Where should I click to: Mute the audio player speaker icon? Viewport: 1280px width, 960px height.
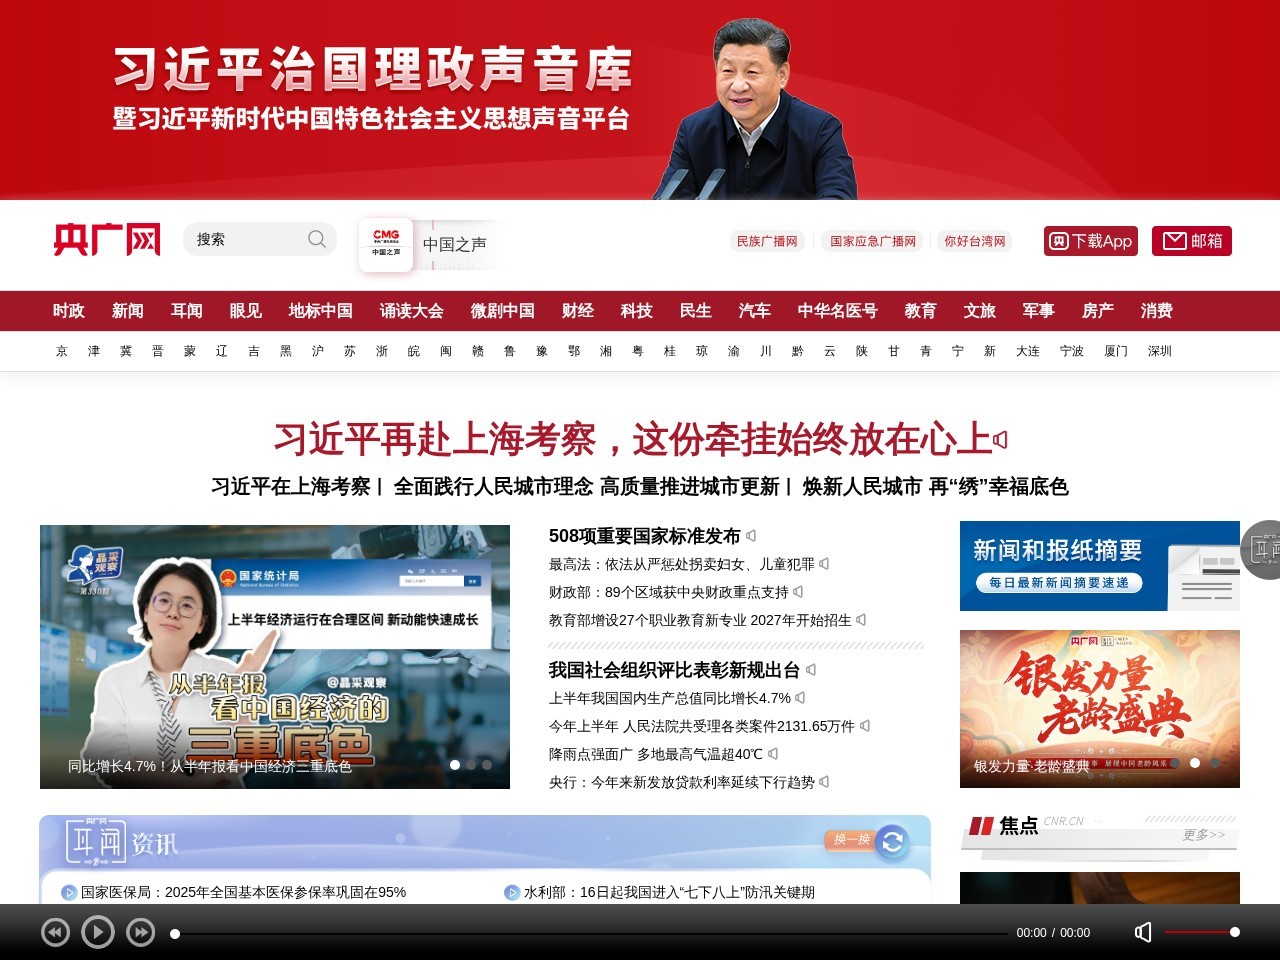(x=1143, y=932)
